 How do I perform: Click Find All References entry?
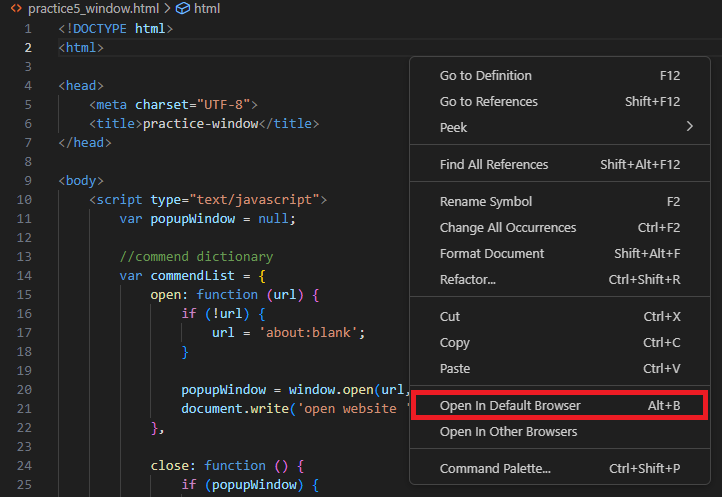559,164
